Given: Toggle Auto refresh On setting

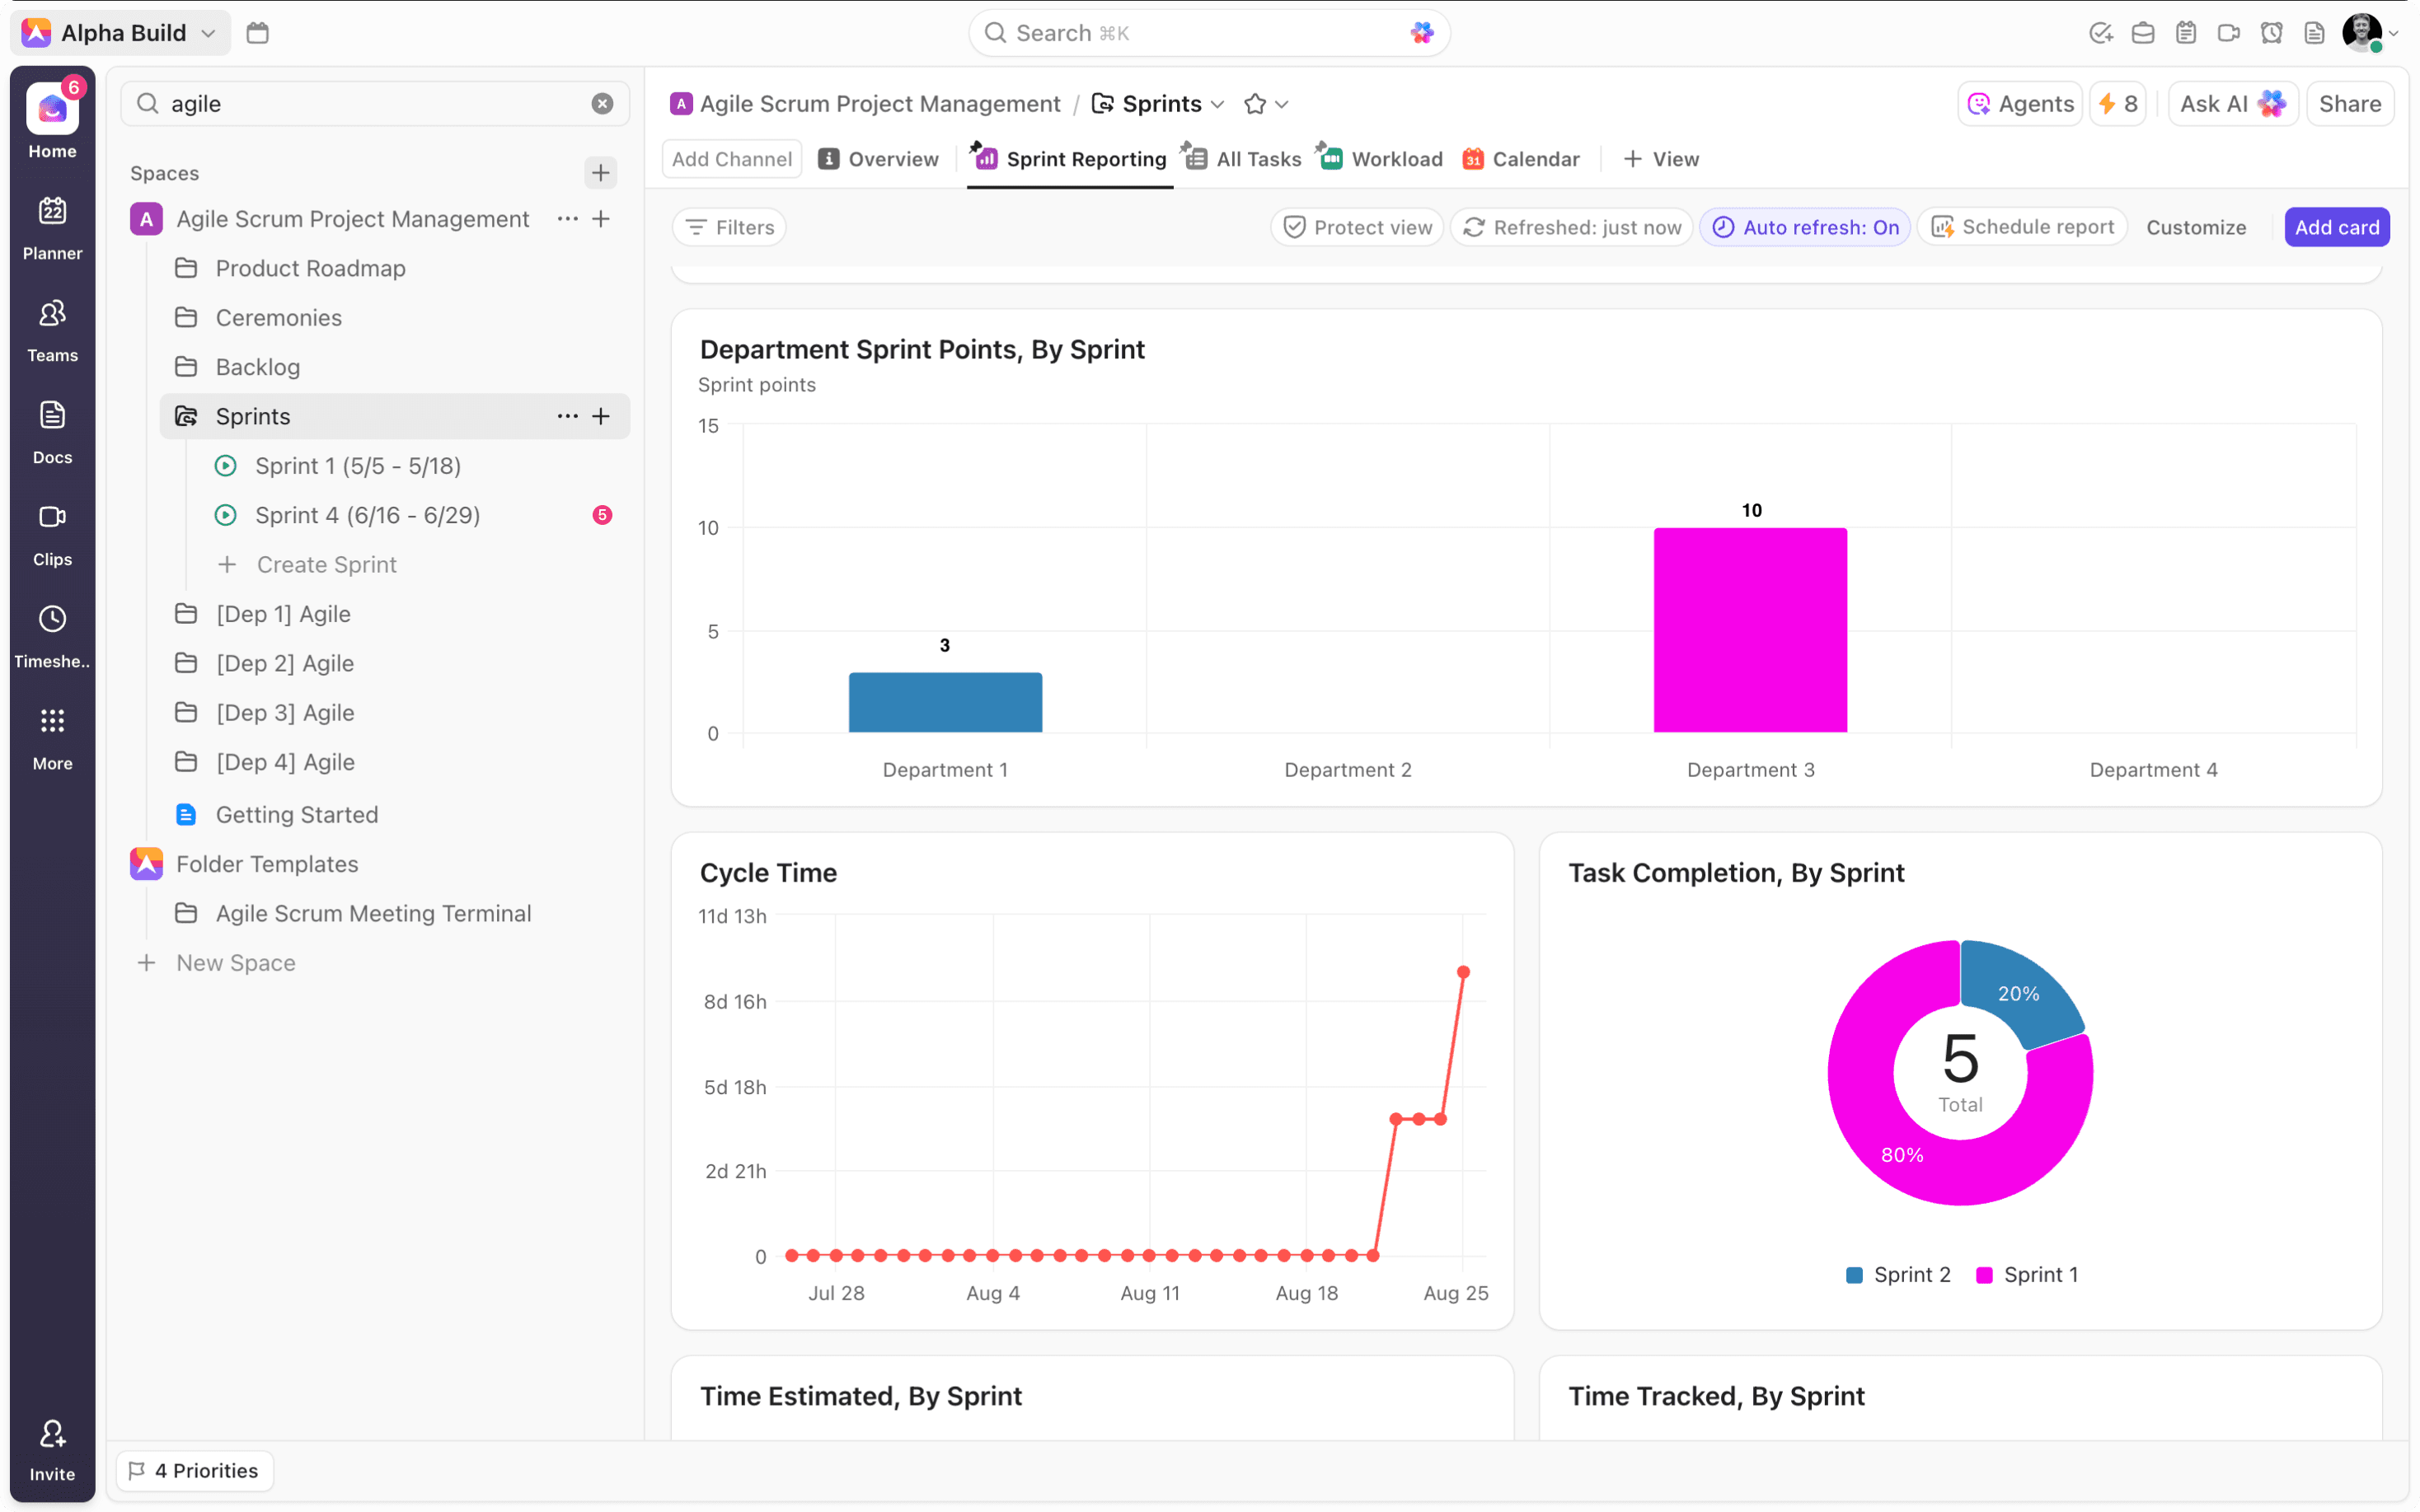Looking at the screenshot, I should (x=1805, y=227).
